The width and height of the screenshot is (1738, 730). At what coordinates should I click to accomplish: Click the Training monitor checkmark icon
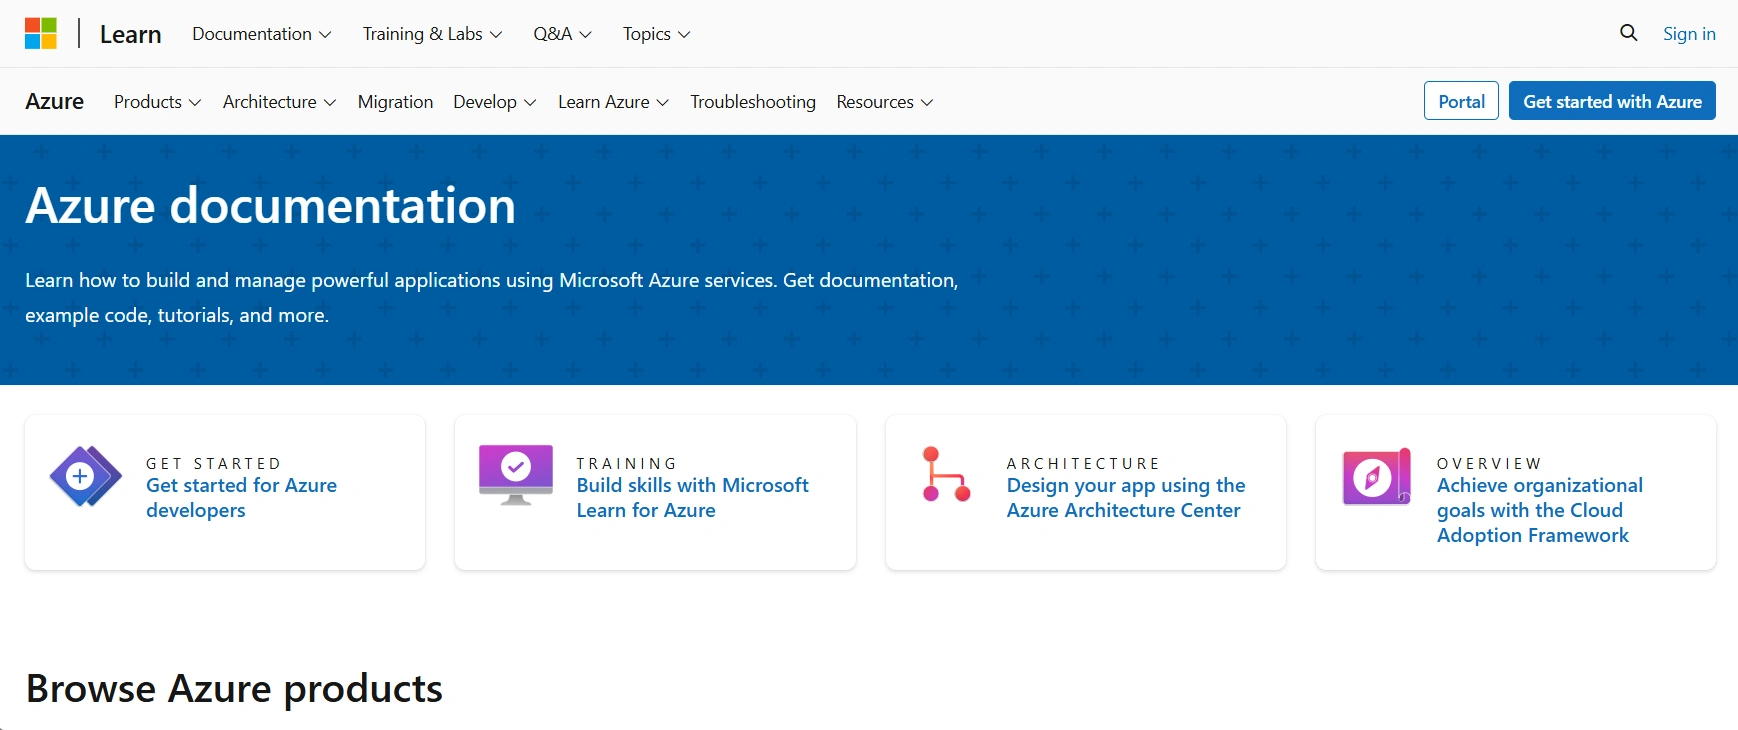(x=516, y=475)
